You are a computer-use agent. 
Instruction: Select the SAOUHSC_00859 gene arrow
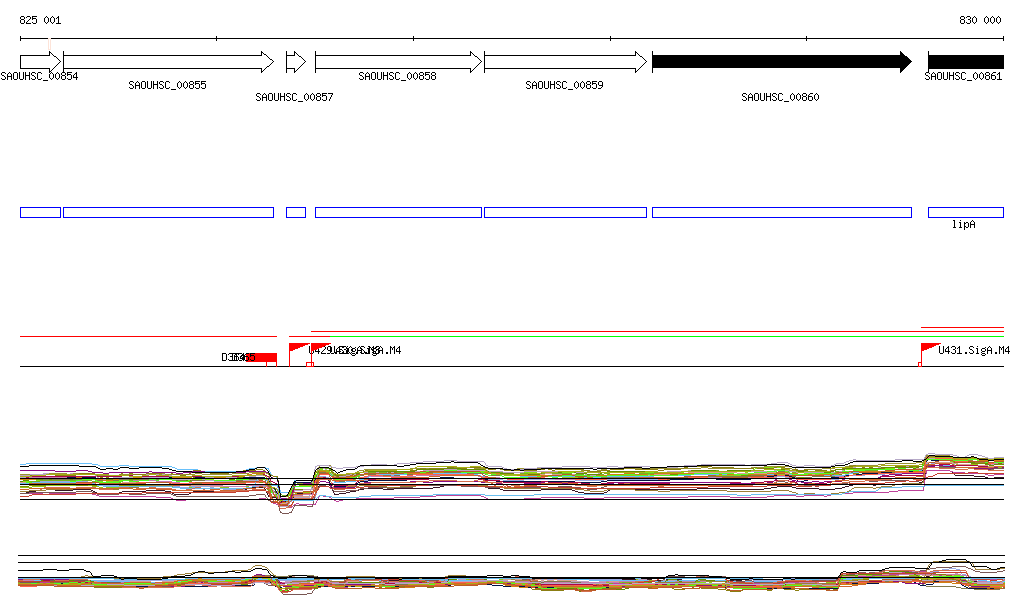click(565, 62)
